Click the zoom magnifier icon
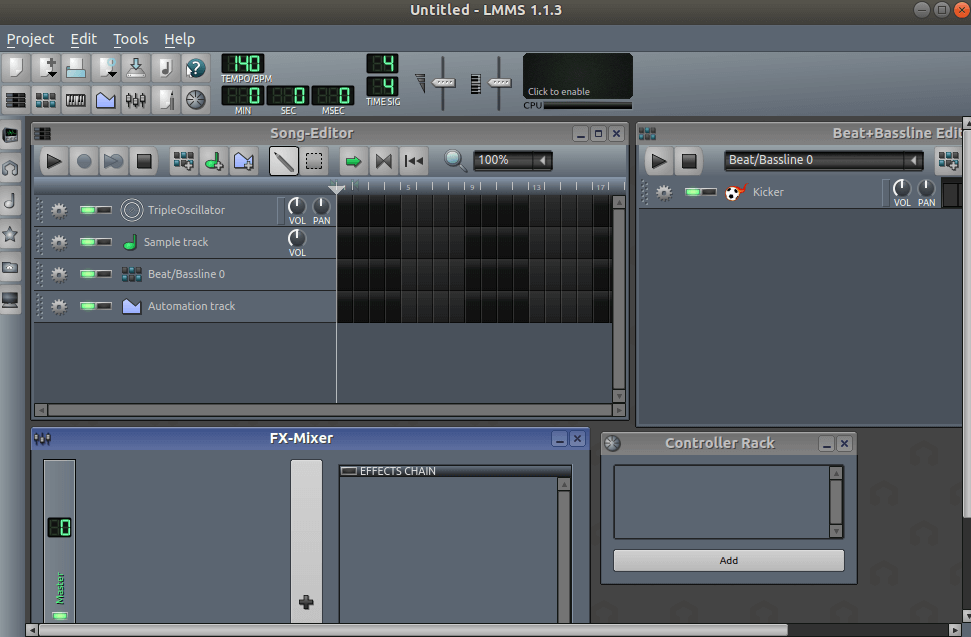 point(455,161)
